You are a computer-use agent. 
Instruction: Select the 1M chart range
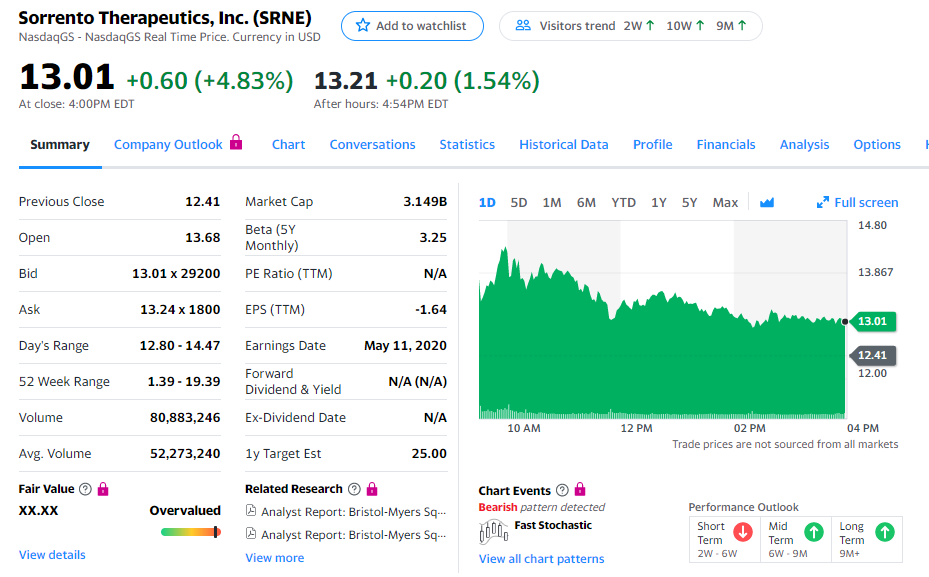point(552,203)
